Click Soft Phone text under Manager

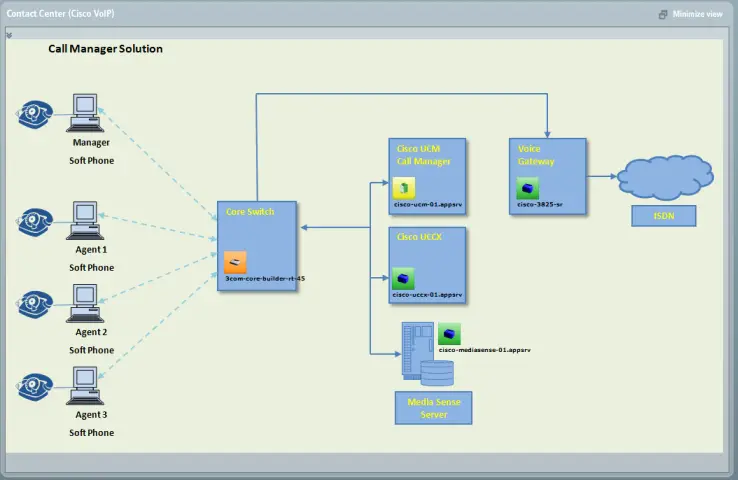(91, 161)
